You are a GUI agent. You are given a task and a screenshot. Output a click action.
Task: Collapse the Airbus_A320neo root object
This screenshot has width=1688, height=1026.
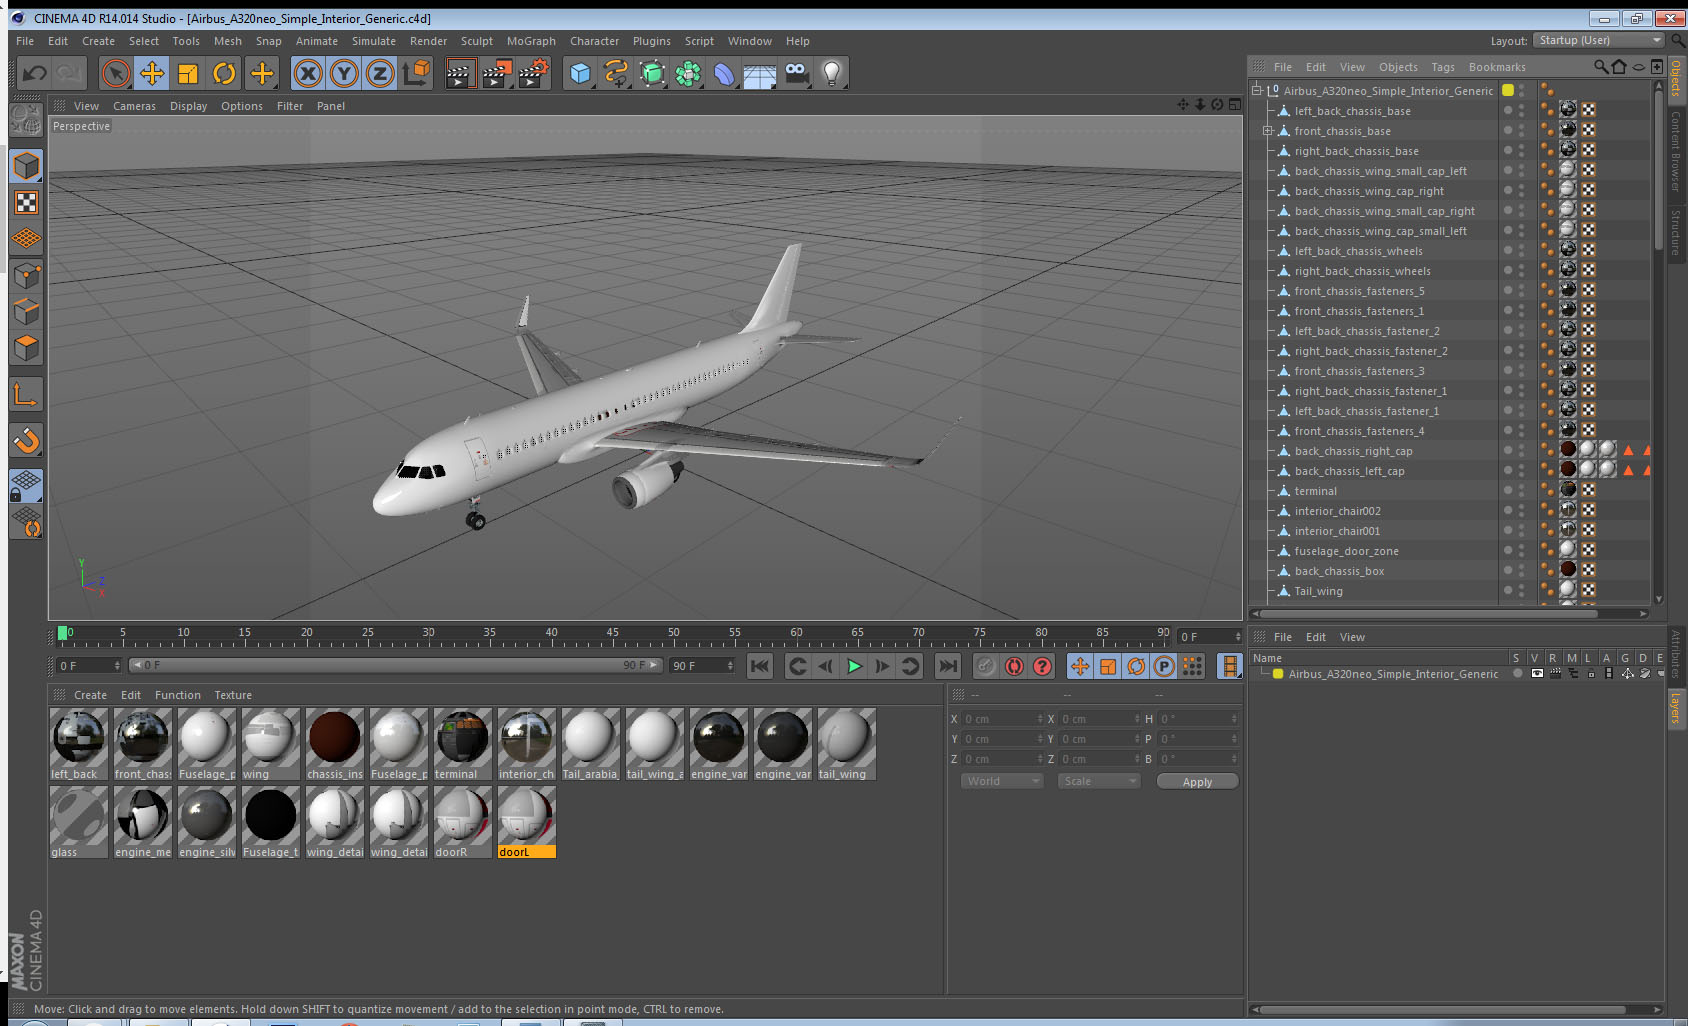pos(1257,90)
